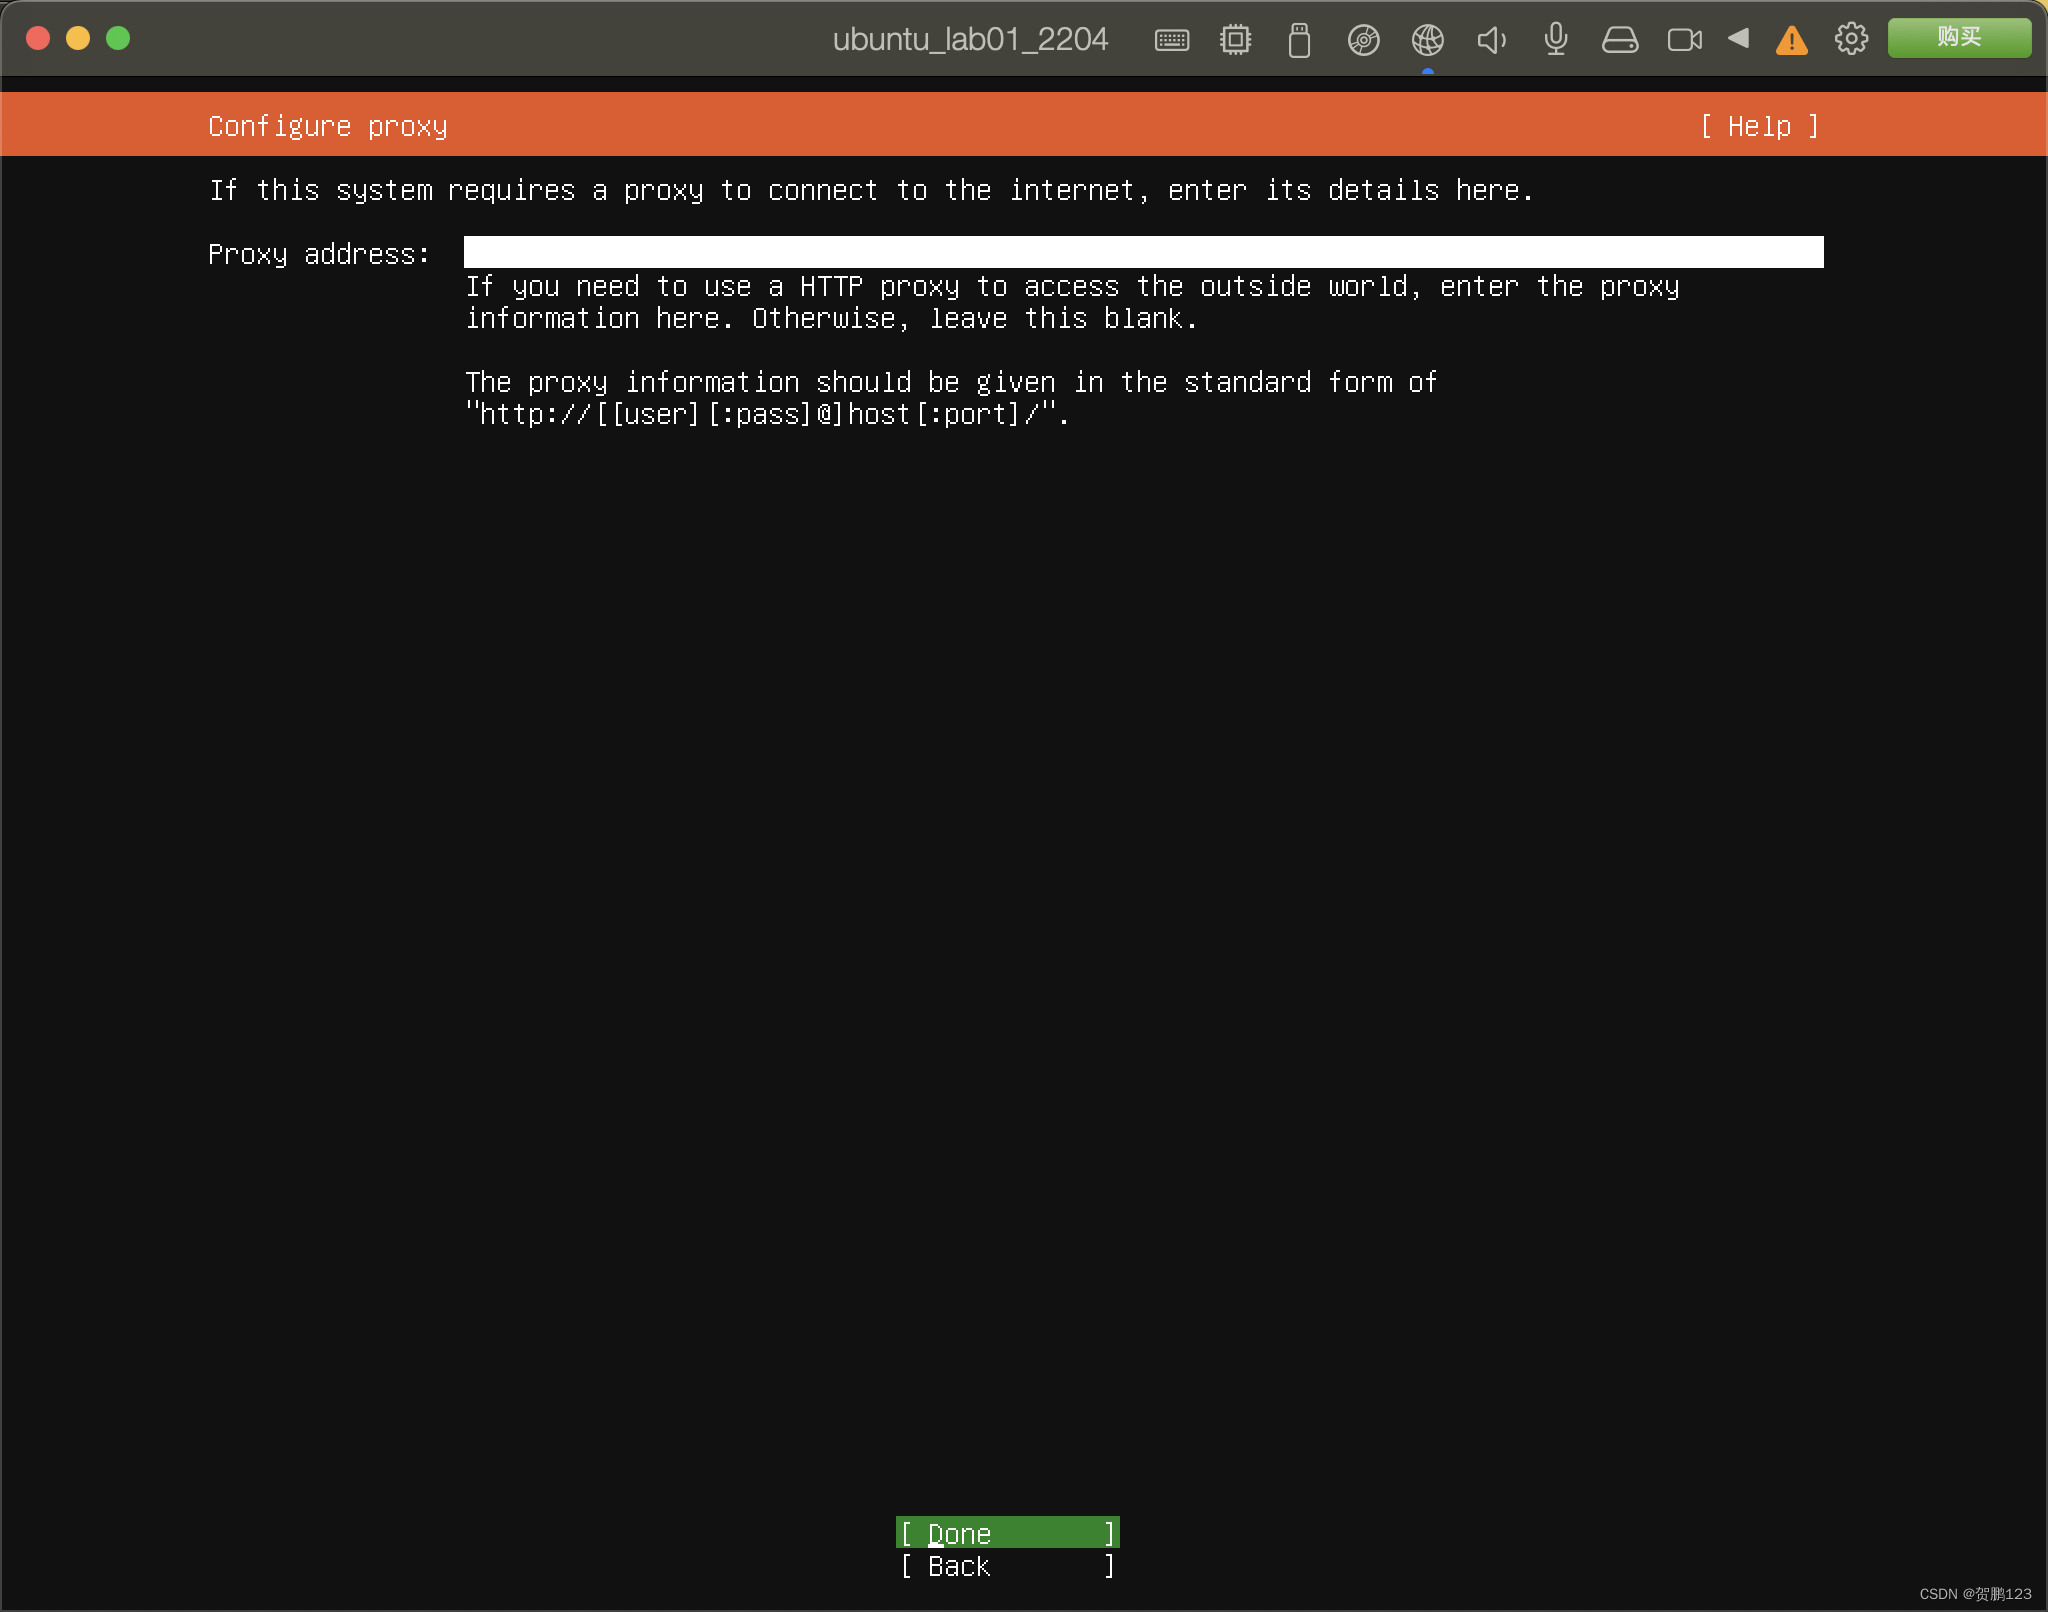Open the CPU chip icon
Screen dimensions: 2048x1612
[x=1235, y=40]
